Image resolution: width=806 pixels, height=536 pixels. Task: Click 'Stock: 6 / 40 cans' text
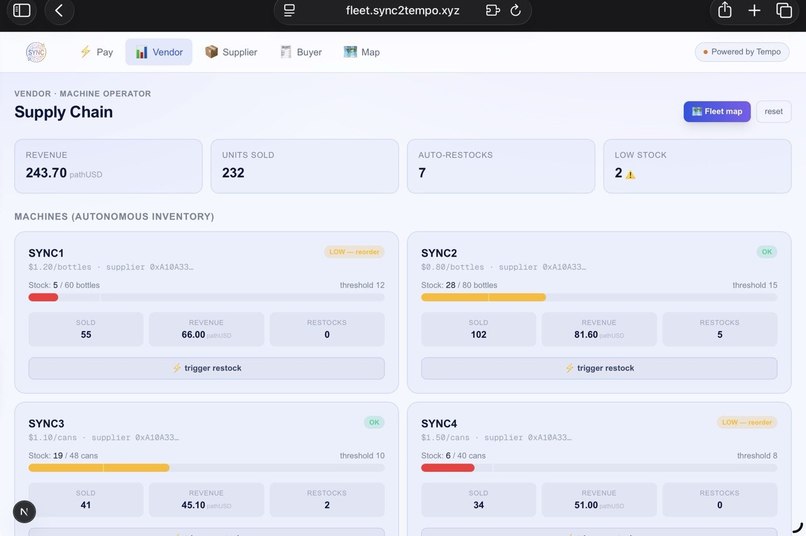point(453,455)
